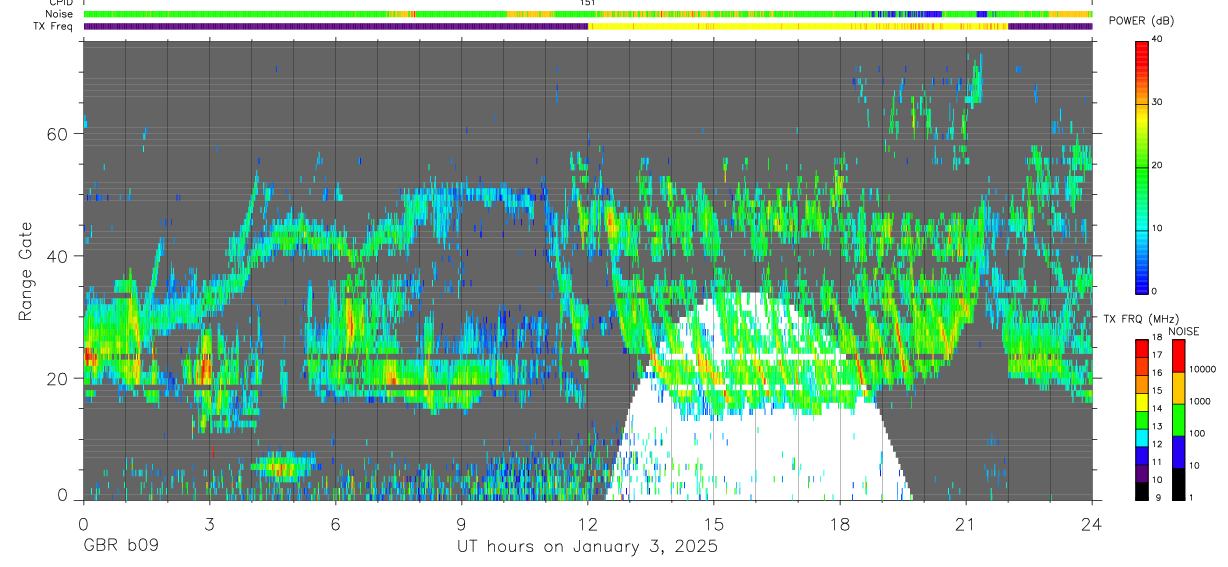Click the 9 tick on the time axis
Image resolution: width=1228 pixels, height=567 pixels.
[x=461, y=525]
